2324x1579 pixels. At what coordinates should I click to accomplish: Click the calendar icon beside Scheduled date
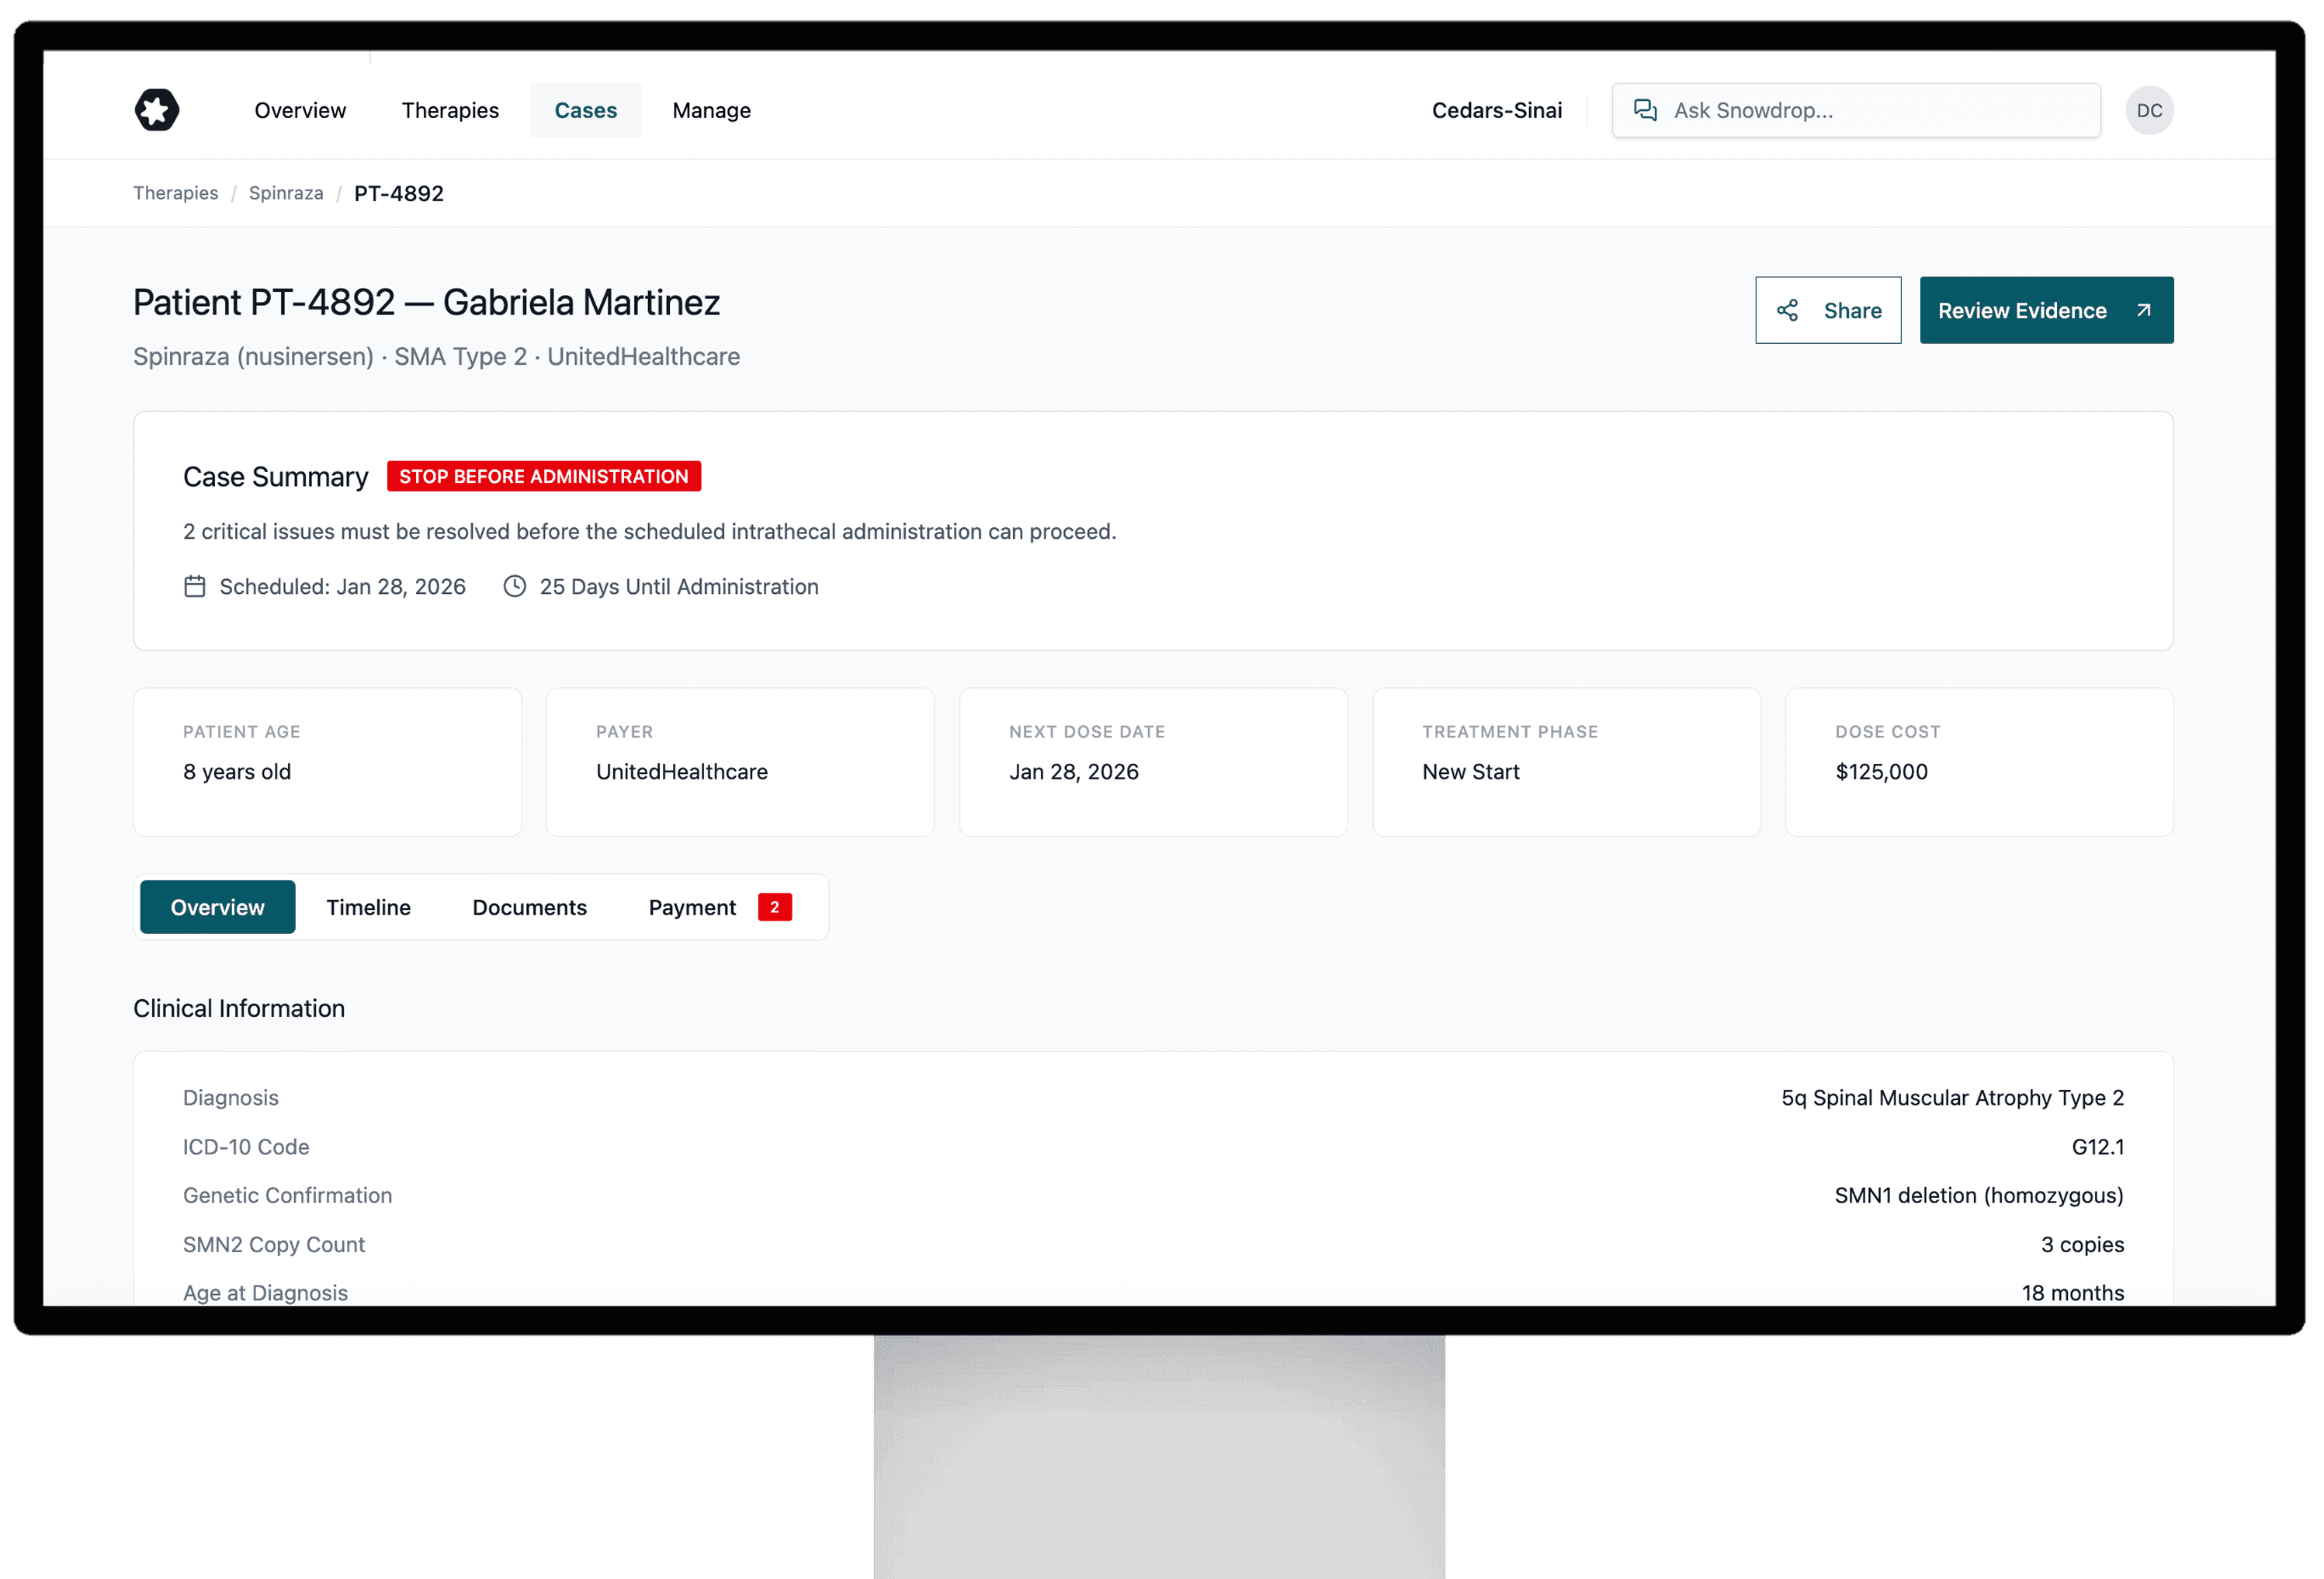[x=196, y=586]
